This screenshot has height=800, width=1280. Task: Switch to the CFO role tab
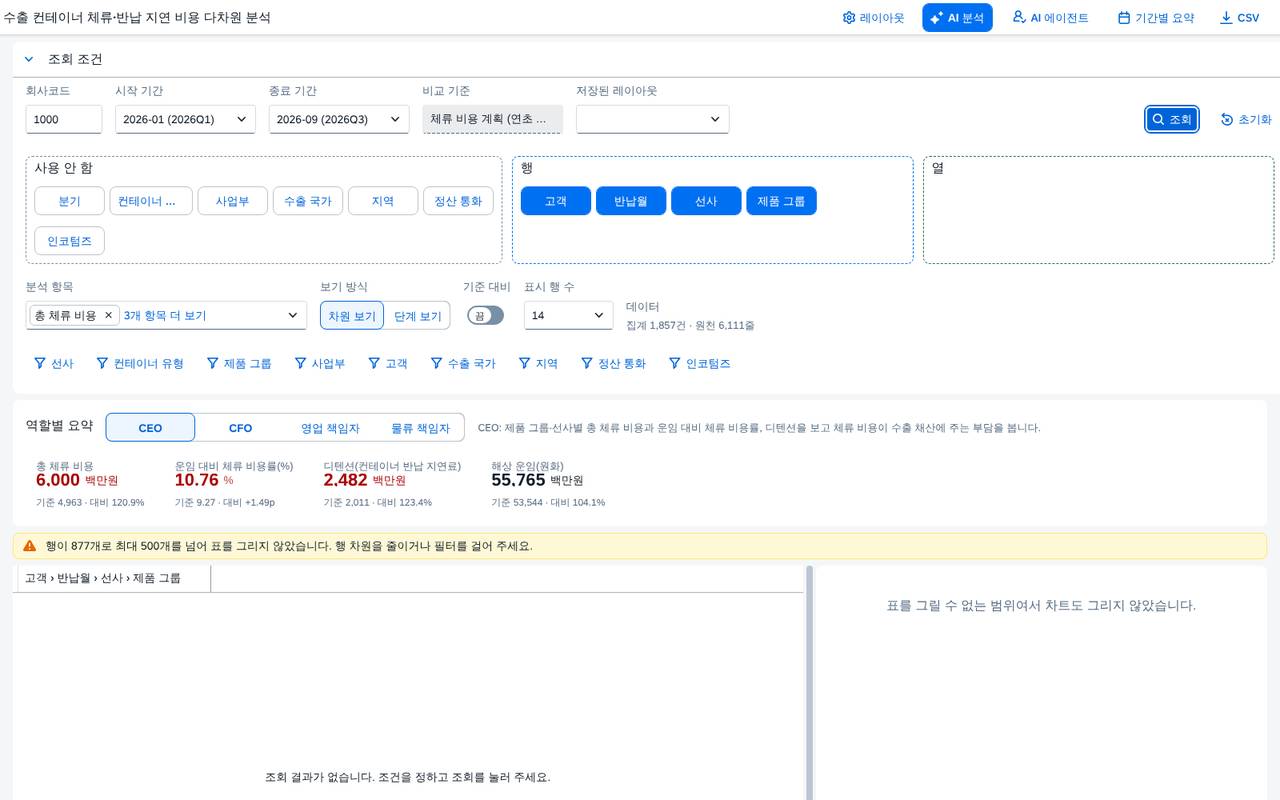240,428
